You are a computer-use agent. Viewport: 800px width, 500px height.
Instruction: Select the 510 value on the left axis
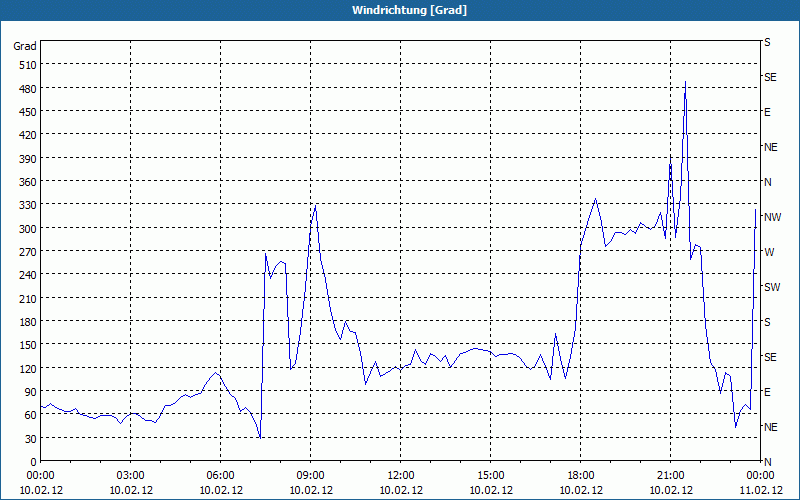click(x=28, y=65)
